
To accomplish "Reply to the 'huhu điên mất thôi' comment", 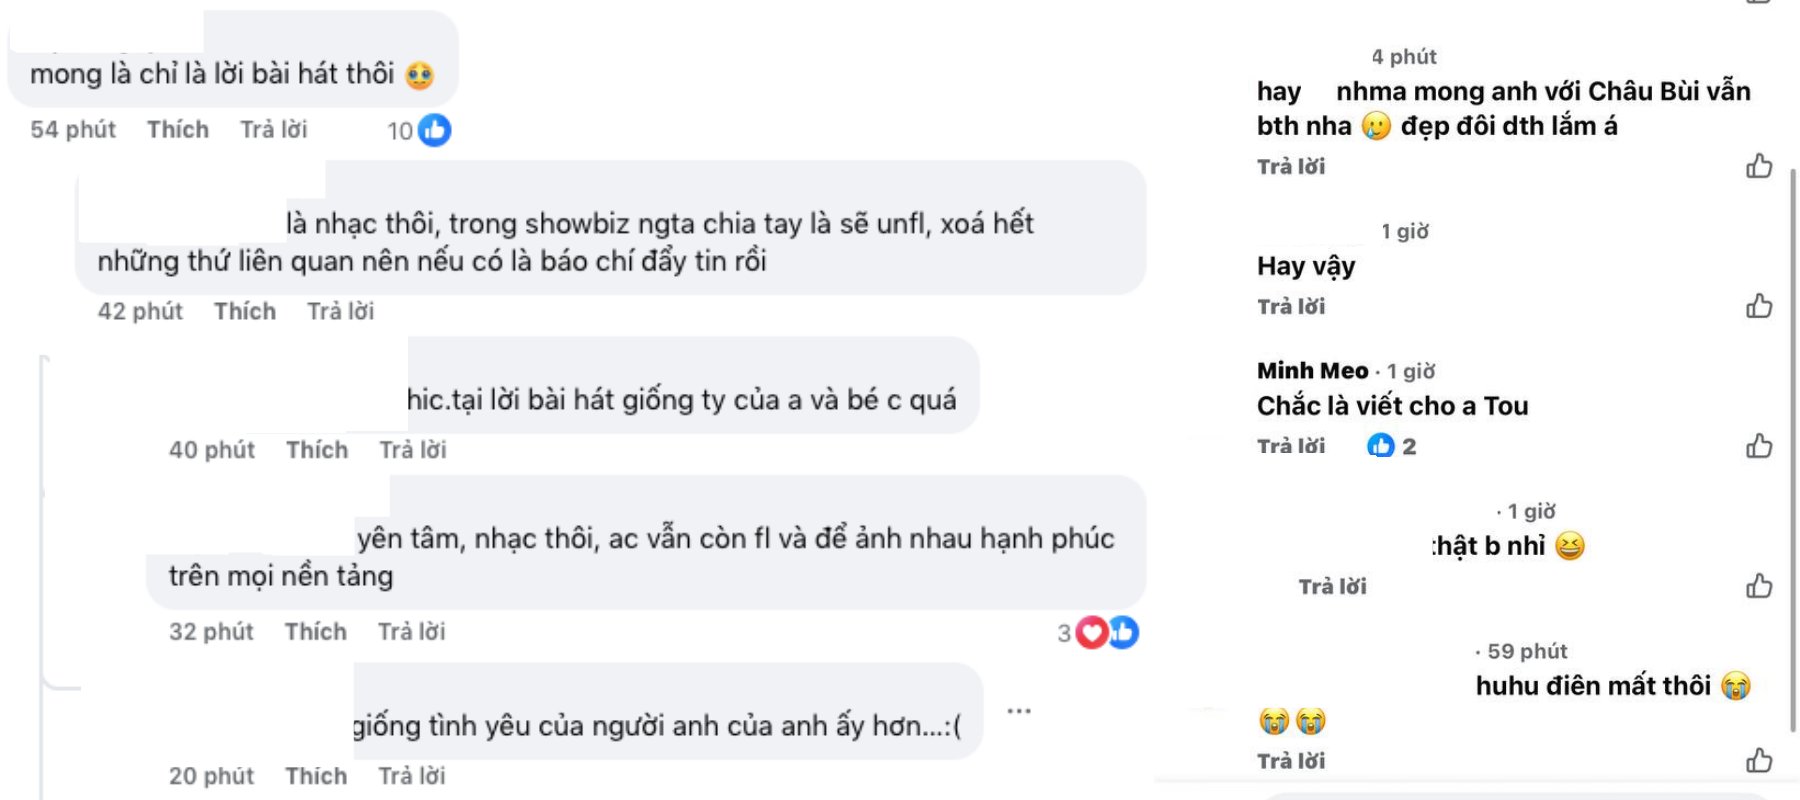I will tap(1290, 761).
